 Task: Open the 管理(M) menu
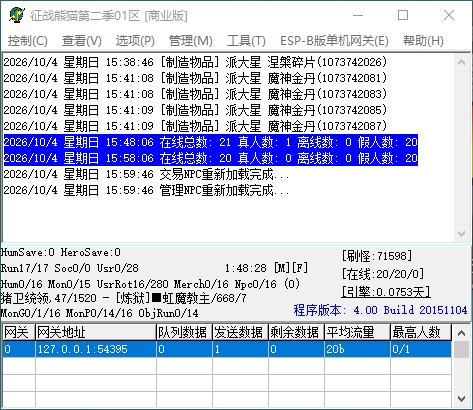pos(191,41)
